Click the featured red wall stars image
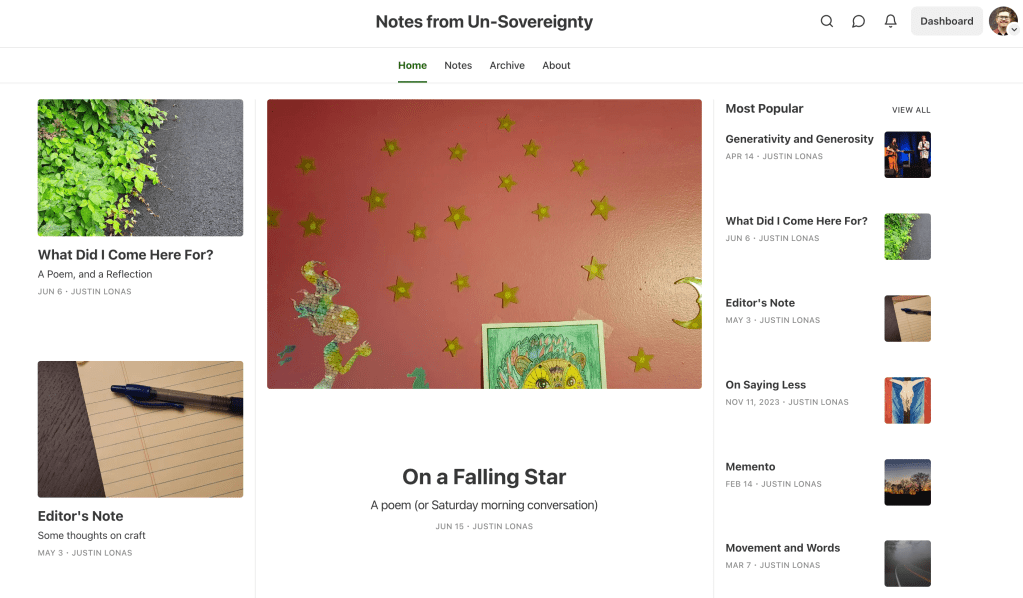The width and height of the screenshot is (1023, 598). click(x=484, y=243)
